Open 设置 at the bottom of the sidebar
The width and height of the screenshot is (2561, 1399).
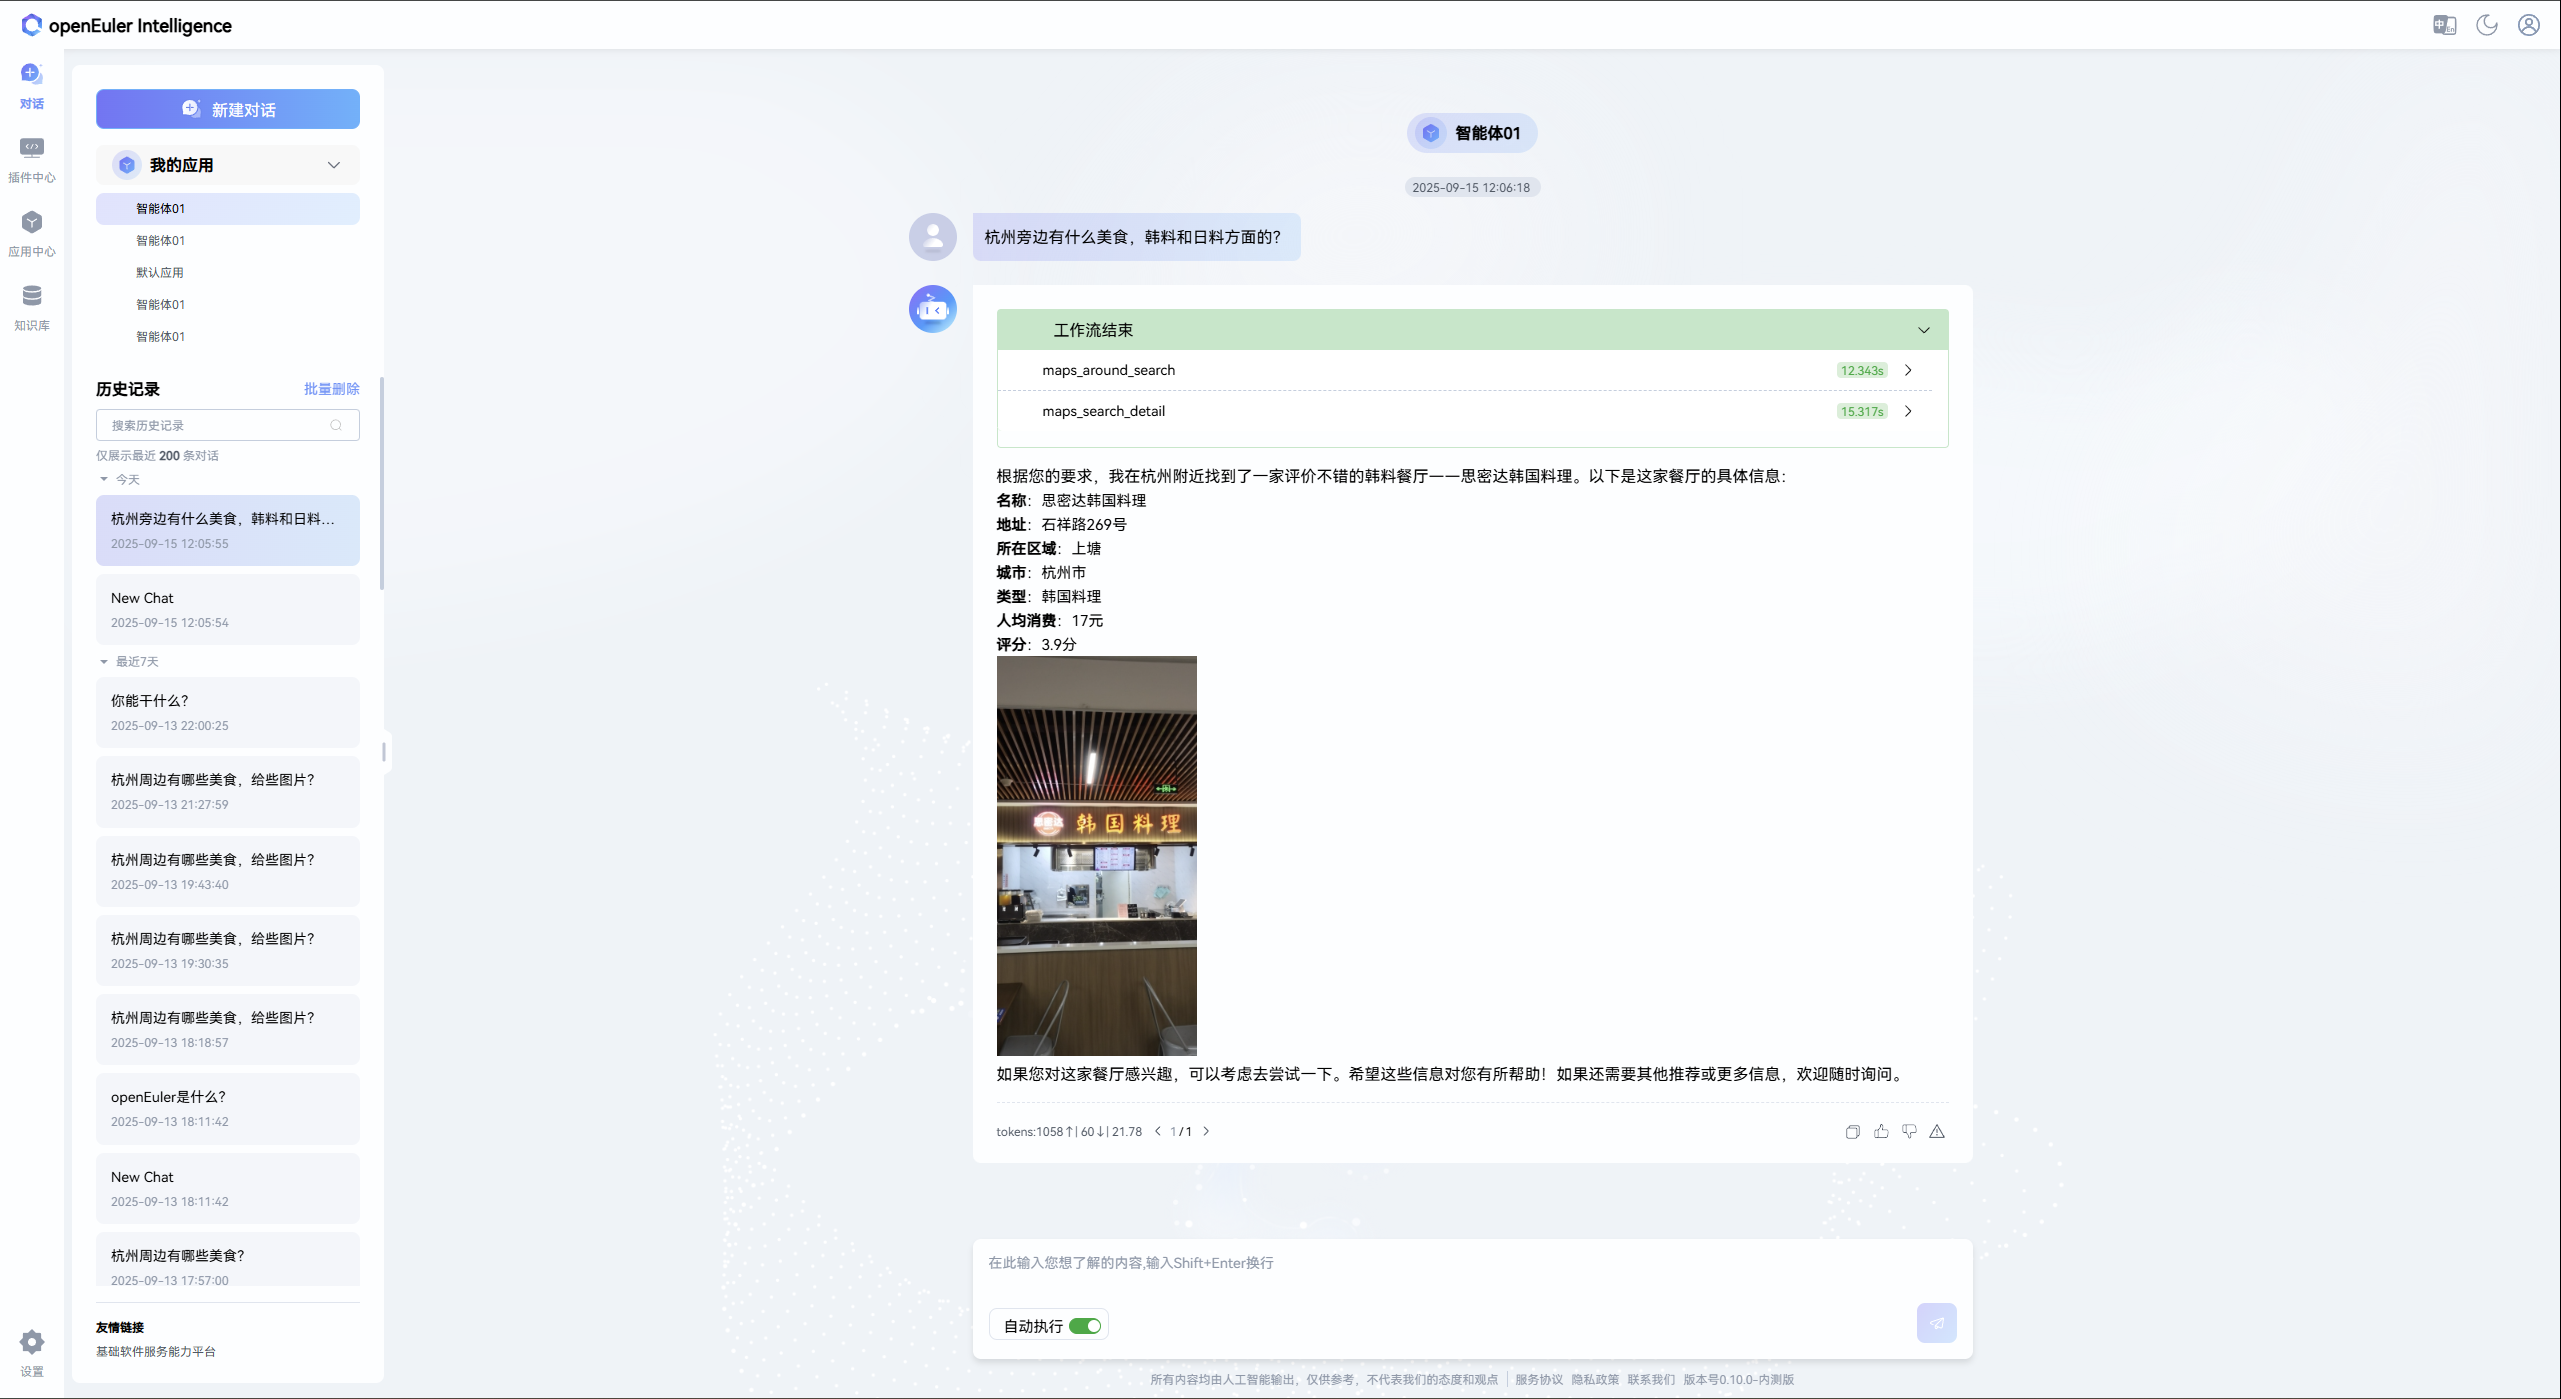coord(31,1348)
